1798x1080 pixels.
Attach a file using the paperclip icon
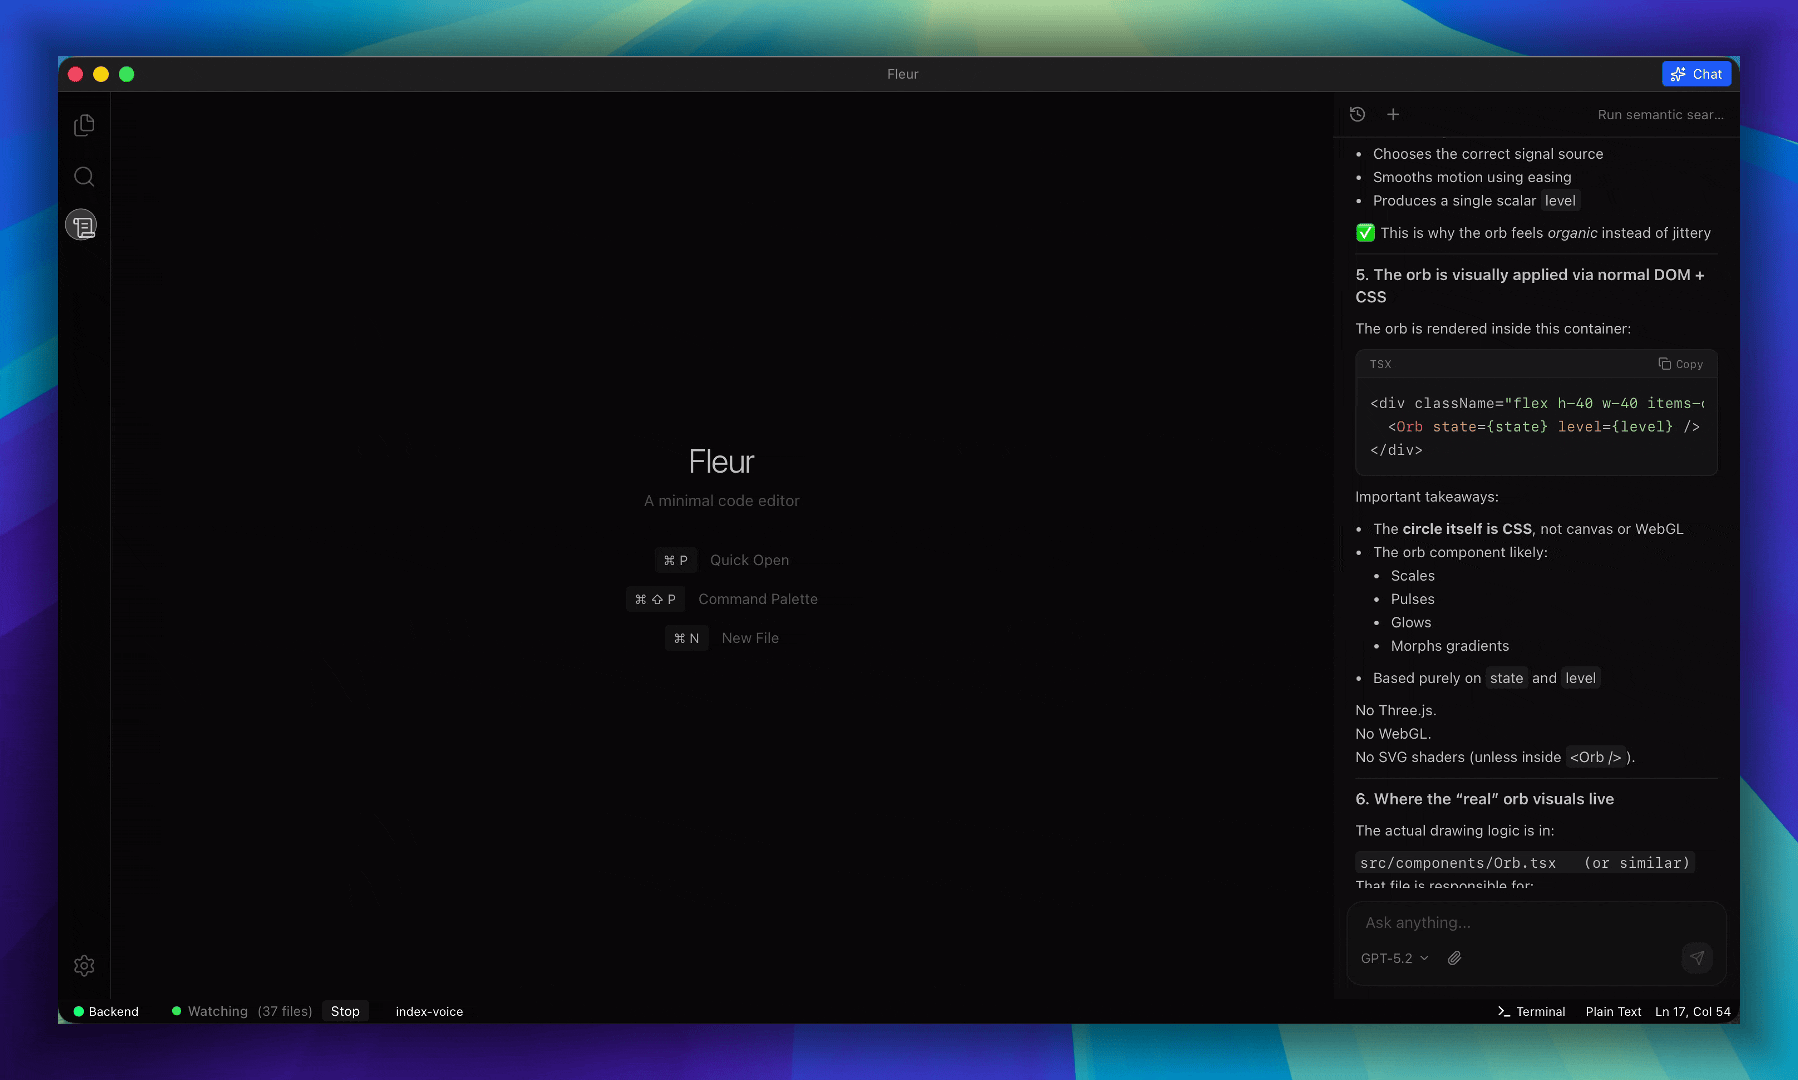pyautogui.click(x=1455, y=958)
